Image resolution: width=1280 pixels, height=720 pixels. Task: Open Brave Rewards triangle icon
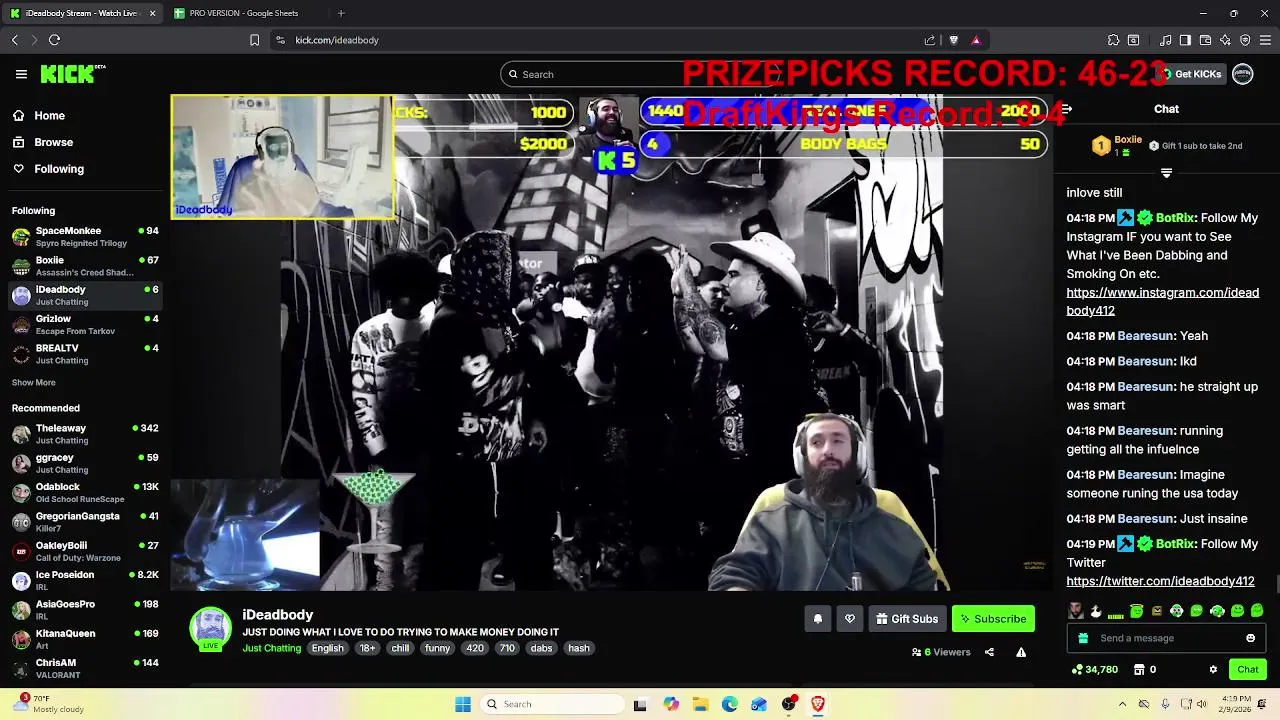point(976,40)
